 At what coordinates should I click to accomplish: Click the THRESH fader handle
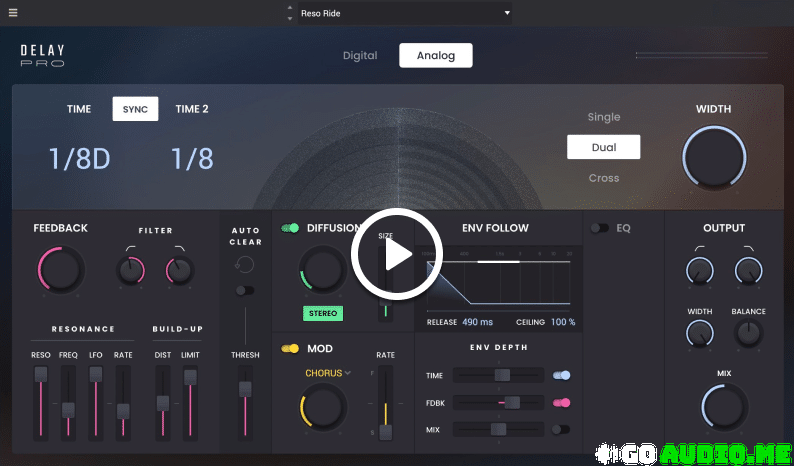pyautogui.click(x=245, y=389)
